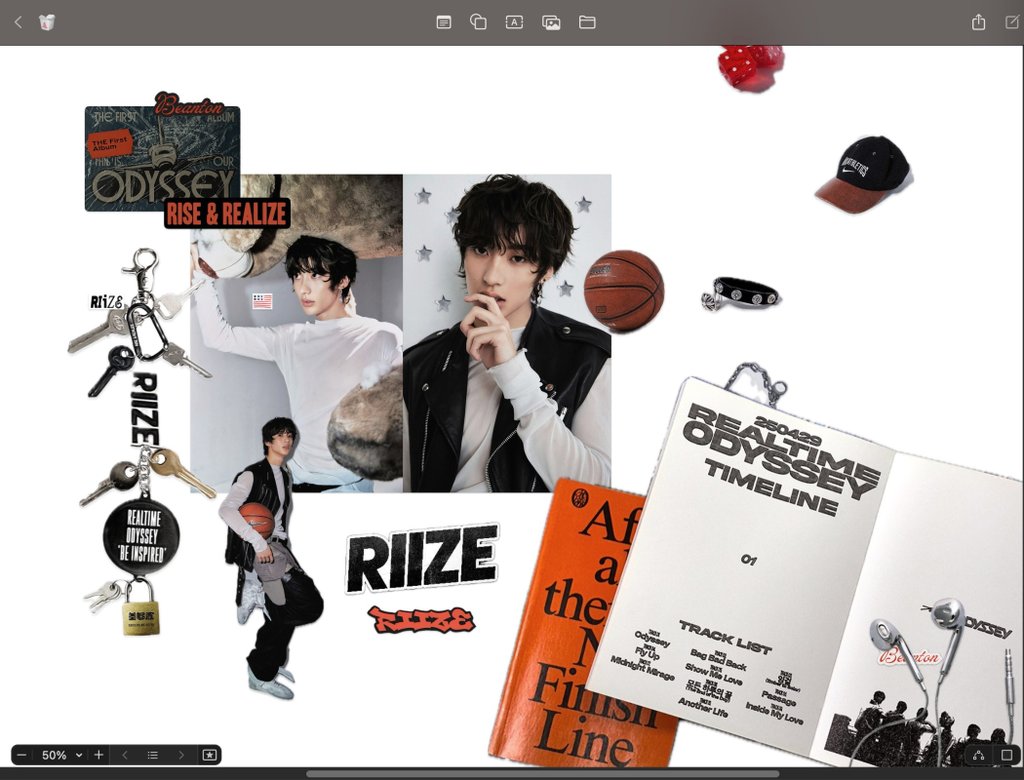Image resolution: width=1024 pixels, height=780 pixels.
Task: Select the RISE & REALIZE sticker
Action: [227, 214]
